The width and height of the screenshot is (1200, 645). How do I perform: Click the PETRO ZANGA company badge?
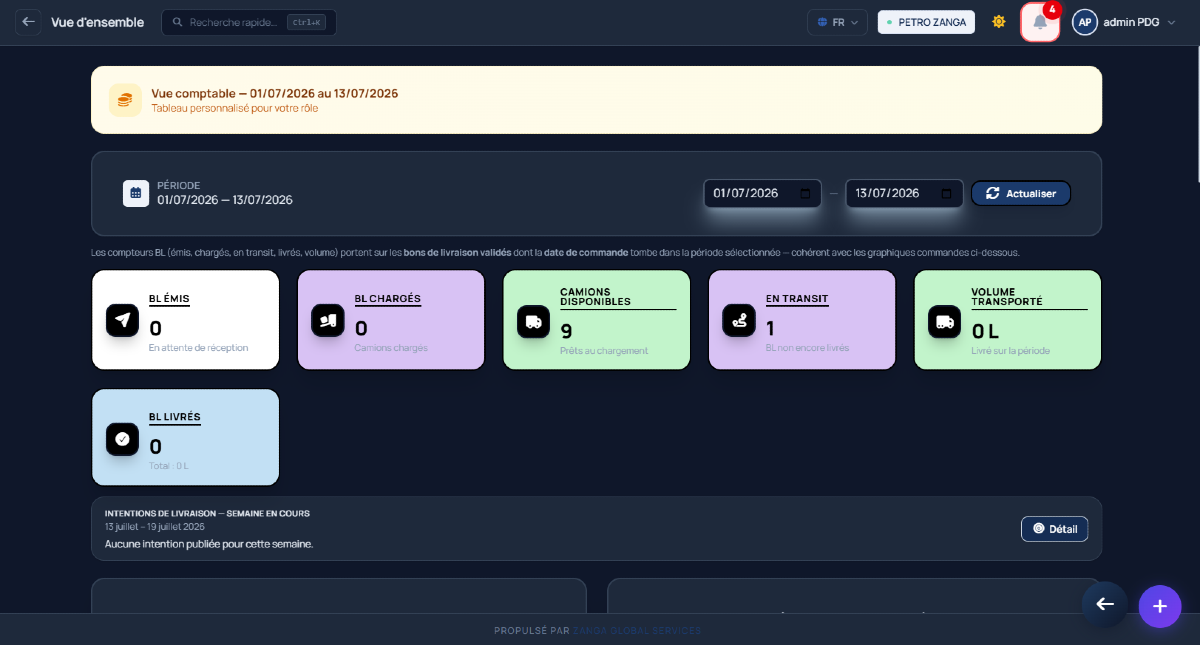[926, 22]
